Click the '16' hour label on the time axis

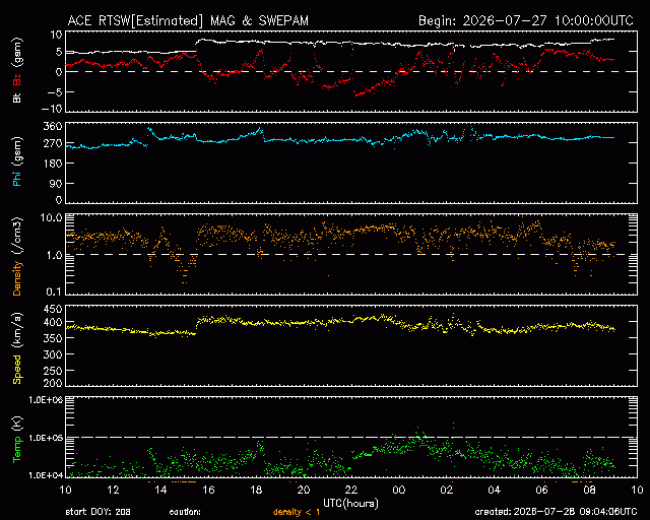[209, 490]
